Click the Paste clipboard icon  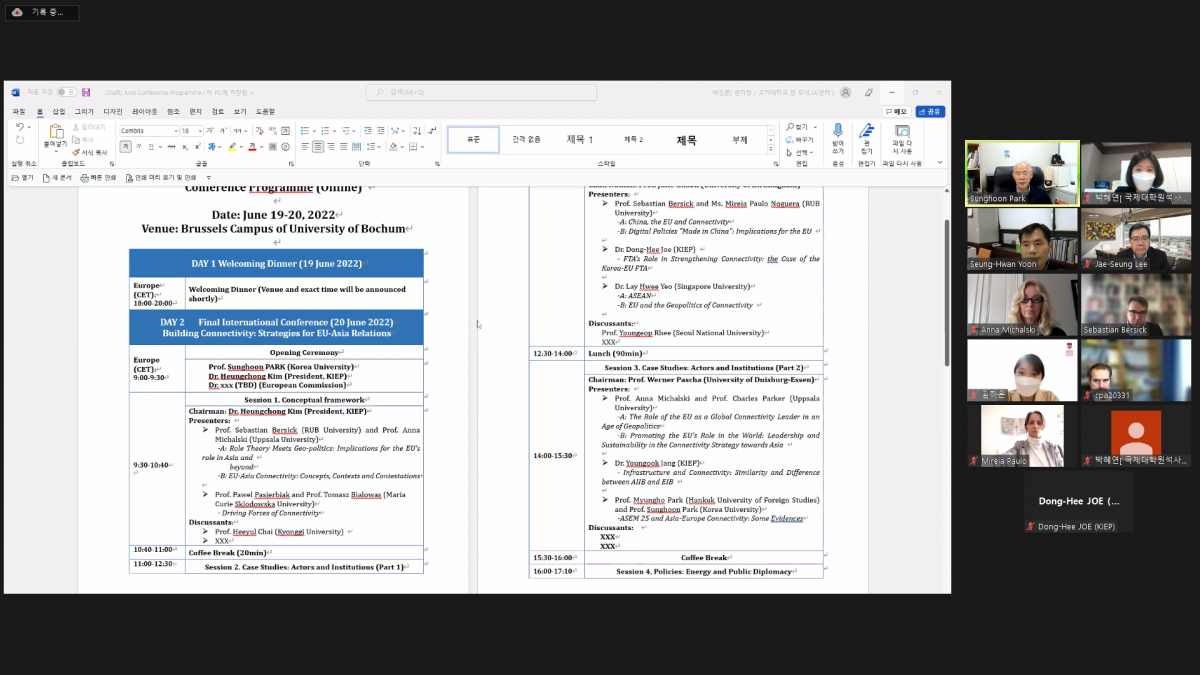pos(55,131)
